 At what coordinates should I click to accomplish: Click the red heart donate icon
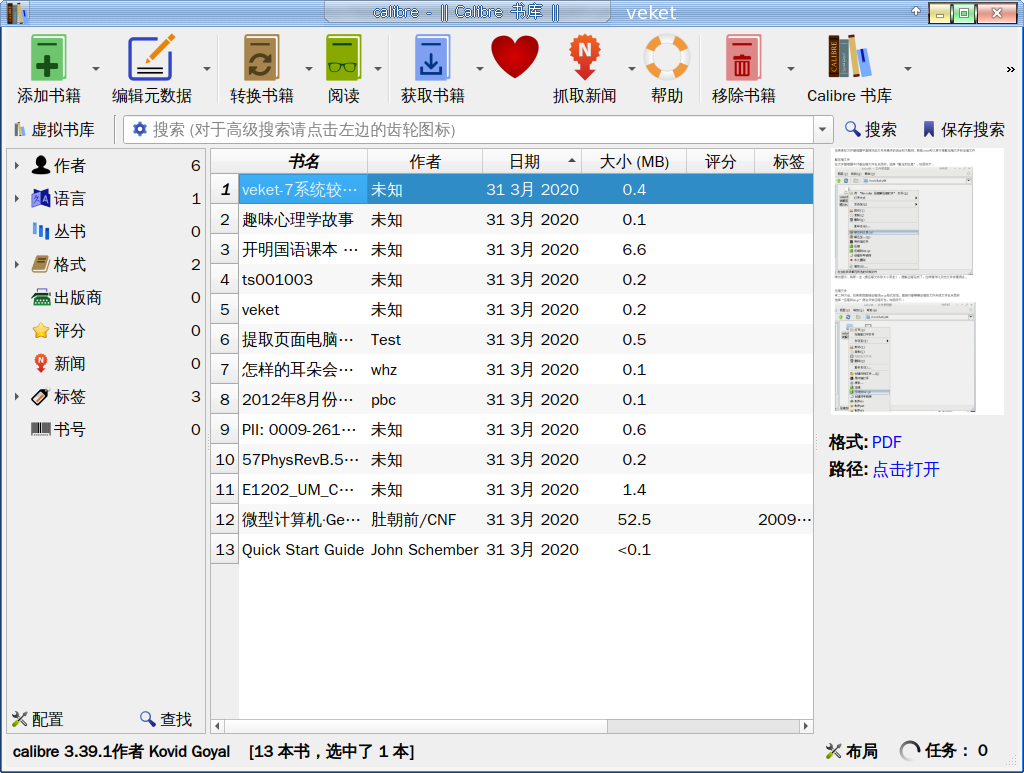click(515, 57)
